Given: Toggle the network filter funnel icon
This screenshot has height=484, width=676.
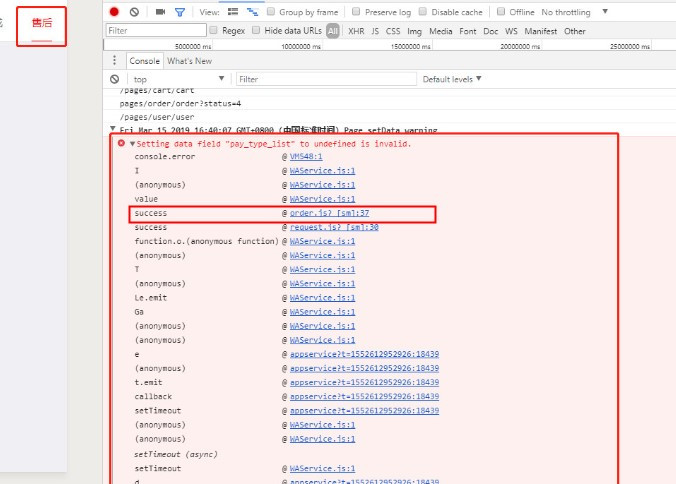Looking at the screenshot, I should coord(180,12).
